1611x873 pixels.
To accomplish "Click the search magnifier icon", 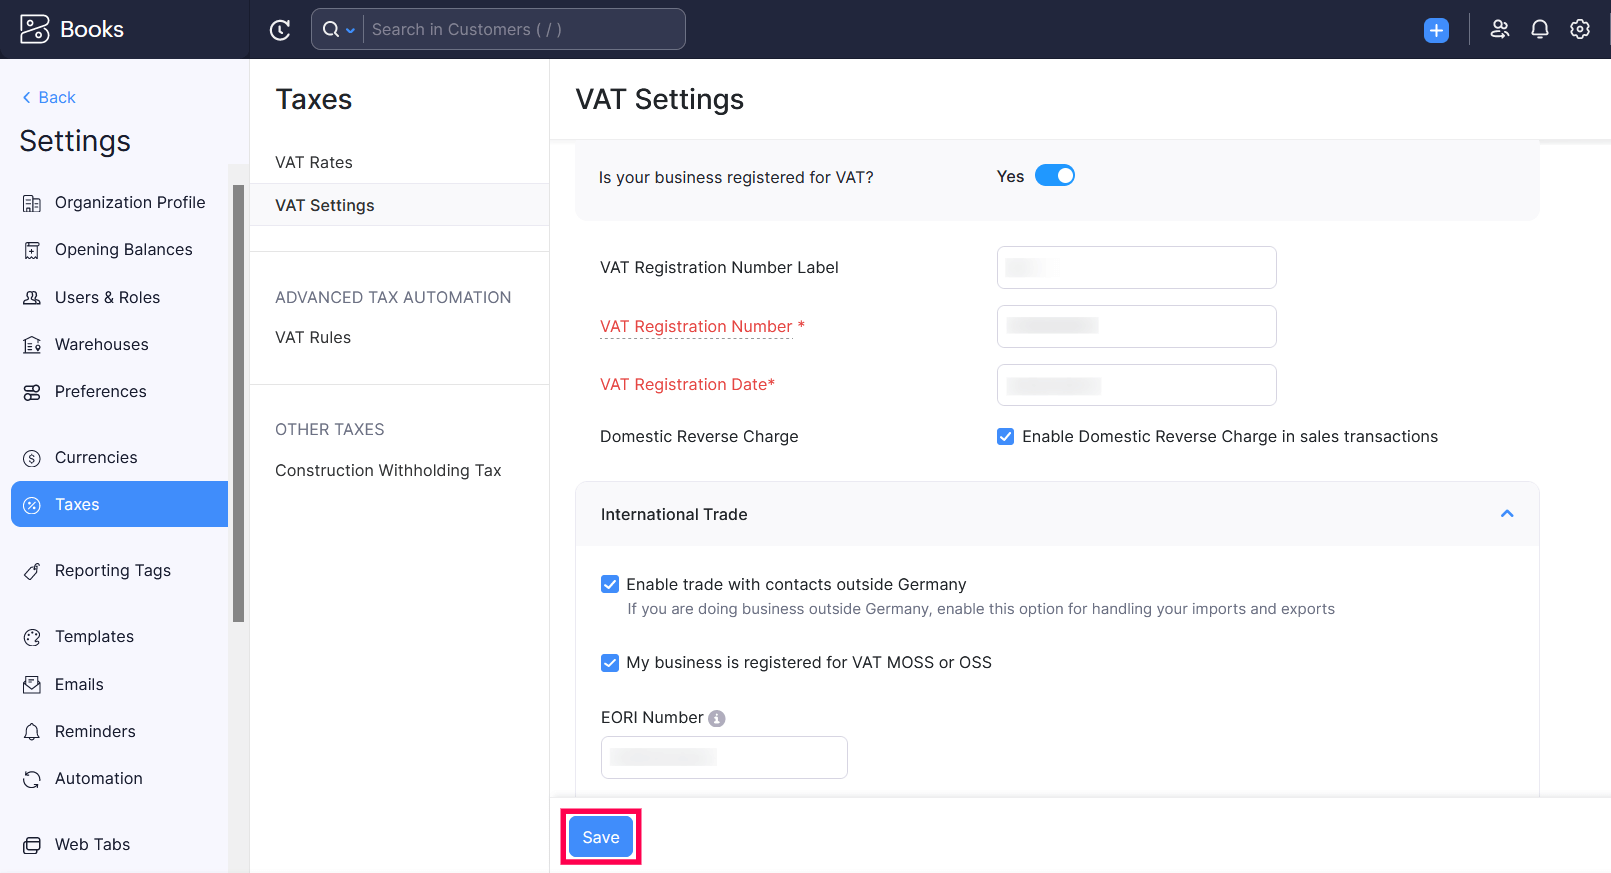I will click(x=331, y=30).
